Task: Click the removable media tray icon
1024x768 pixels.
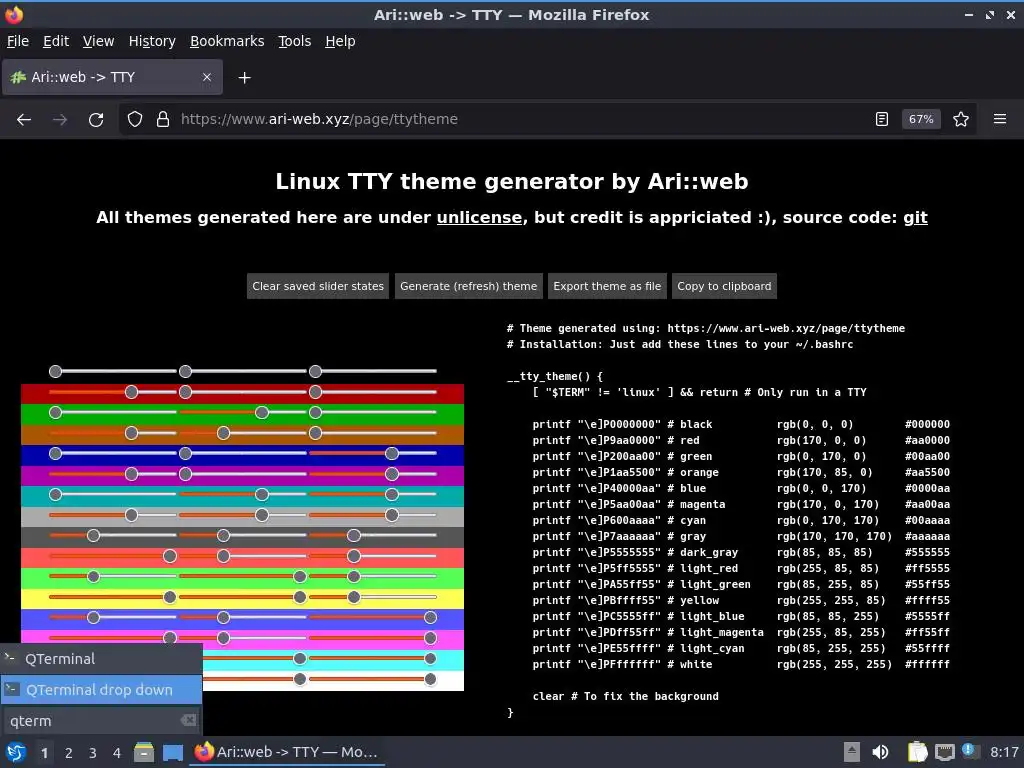Action: point(851,752)
